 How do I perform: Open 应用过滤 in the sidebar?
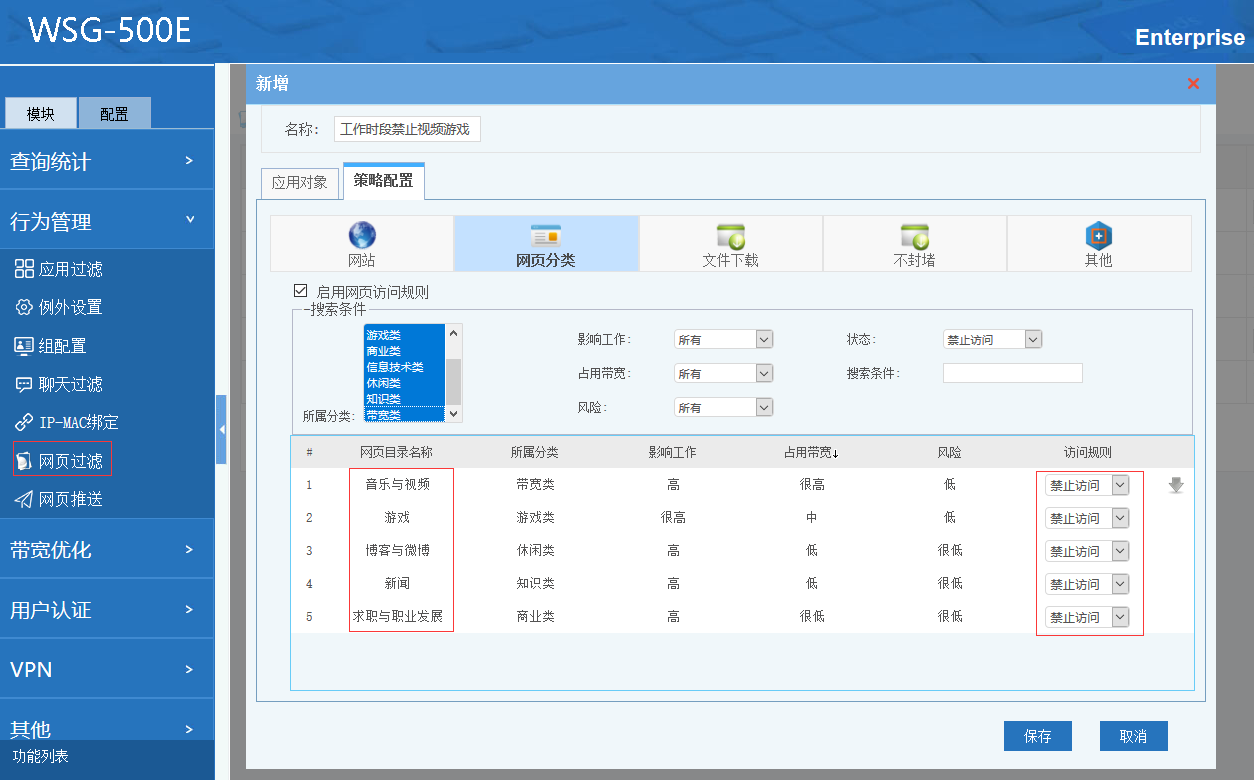coord(70,269)
